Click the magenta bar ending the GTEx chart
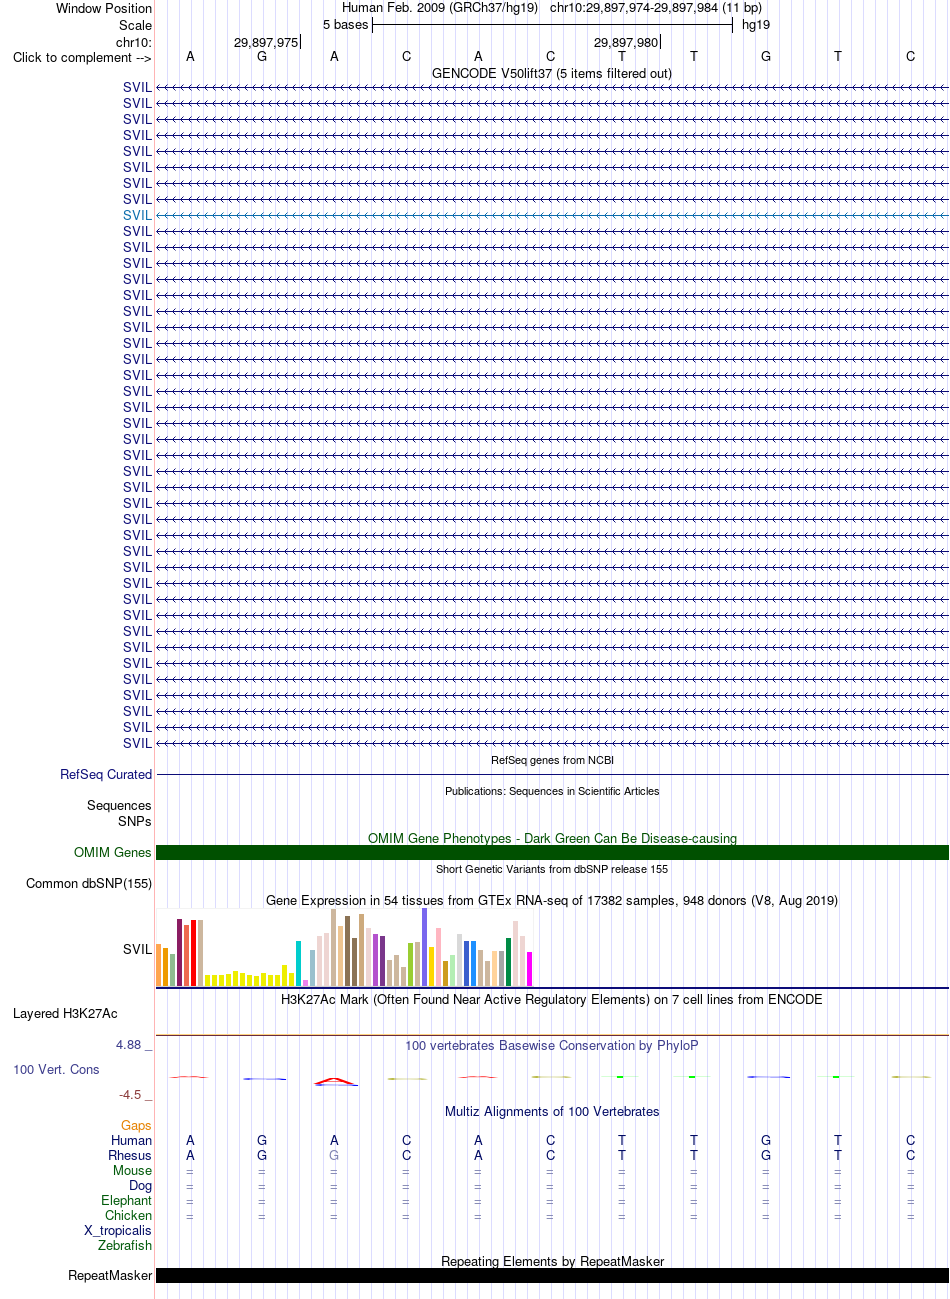 point(530,969)
